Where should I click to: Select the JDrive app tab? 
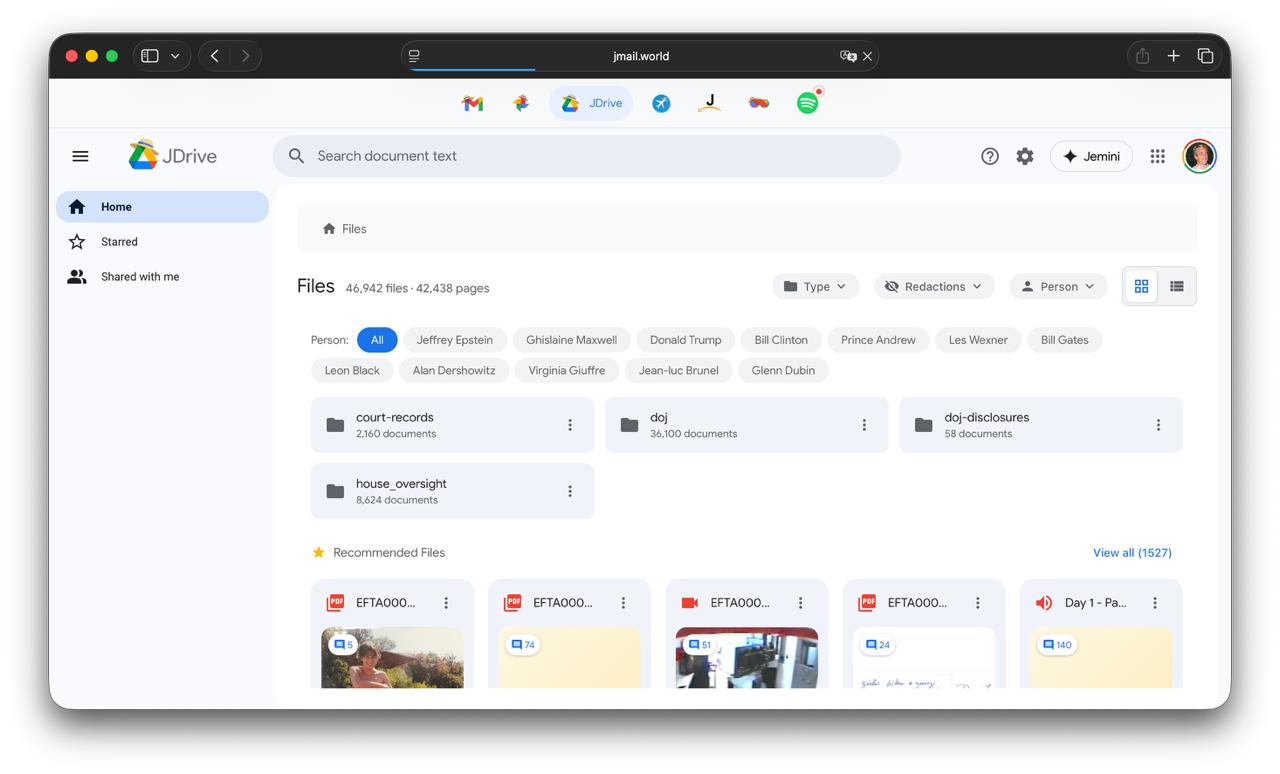pyautogui.click(x=591, y=103)
